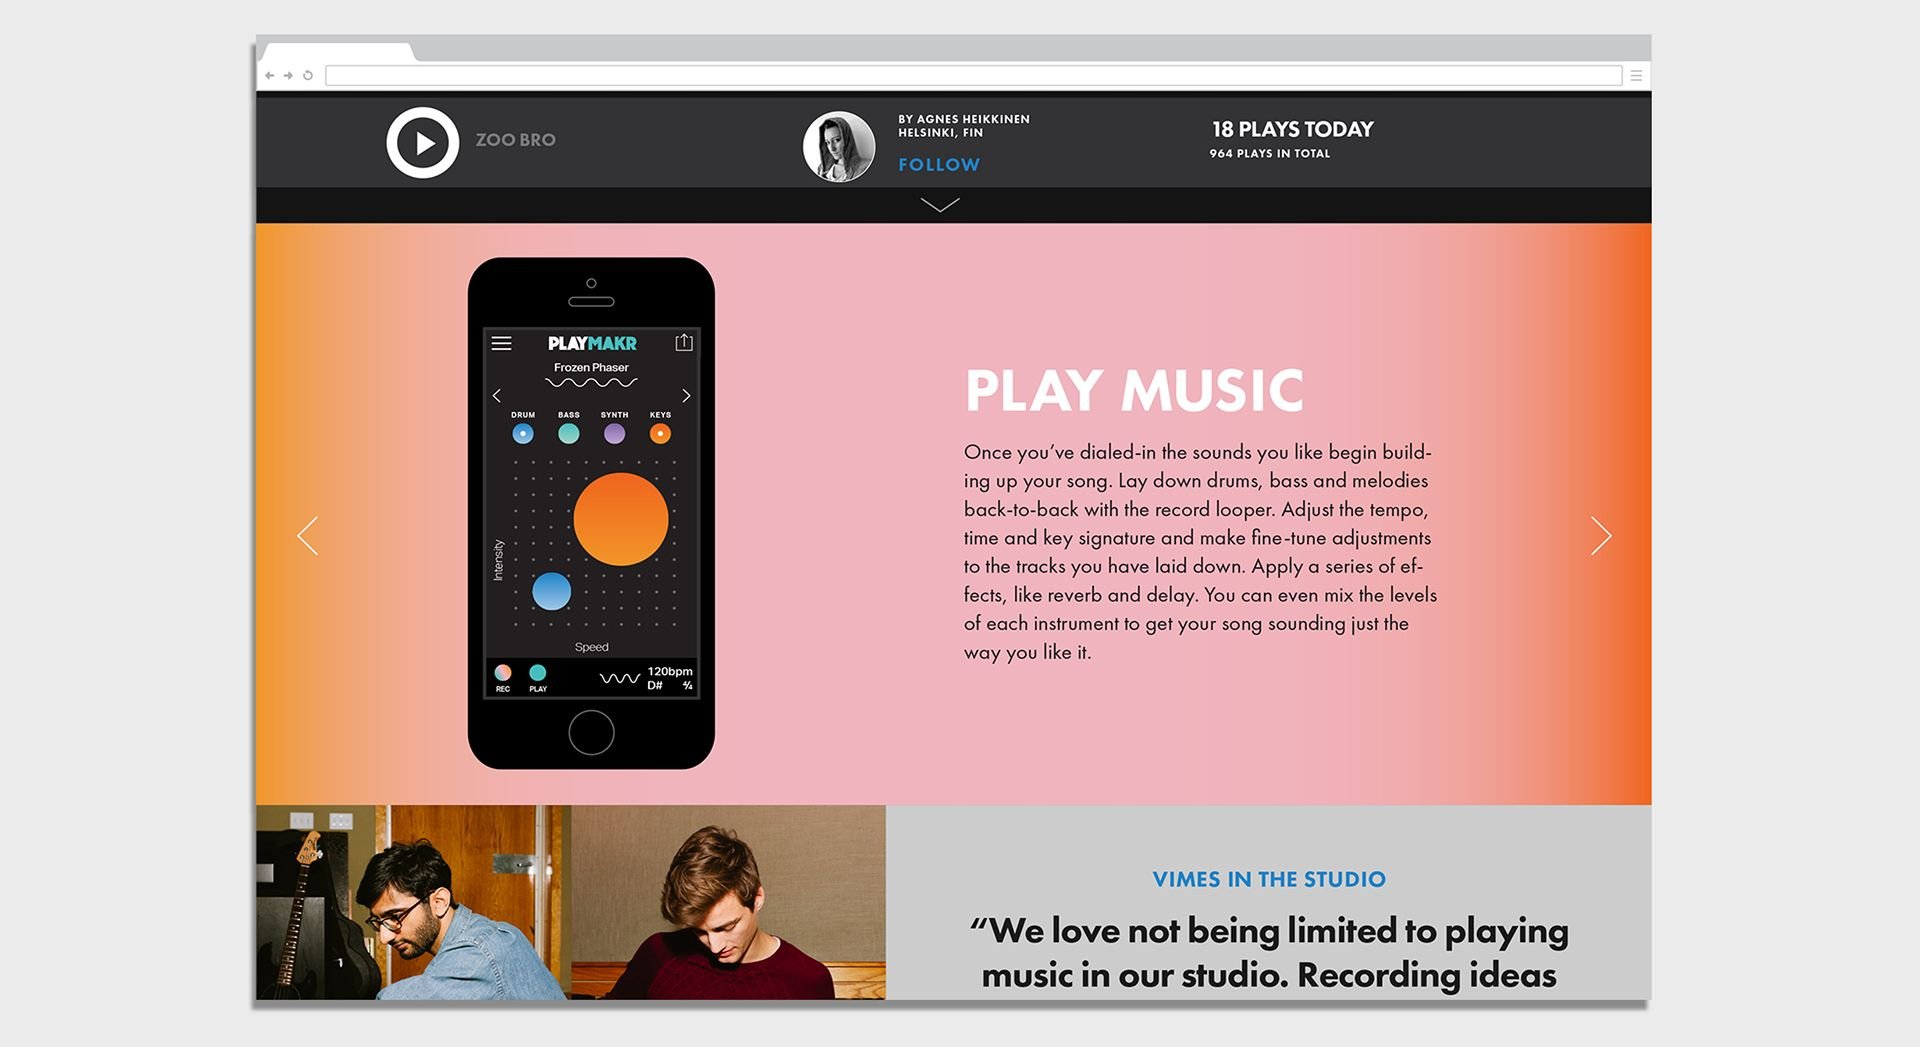This screenshot has height=1047, width=1920.
Task: Toggle the DRUM instrument circle
Action: point(523,434)
